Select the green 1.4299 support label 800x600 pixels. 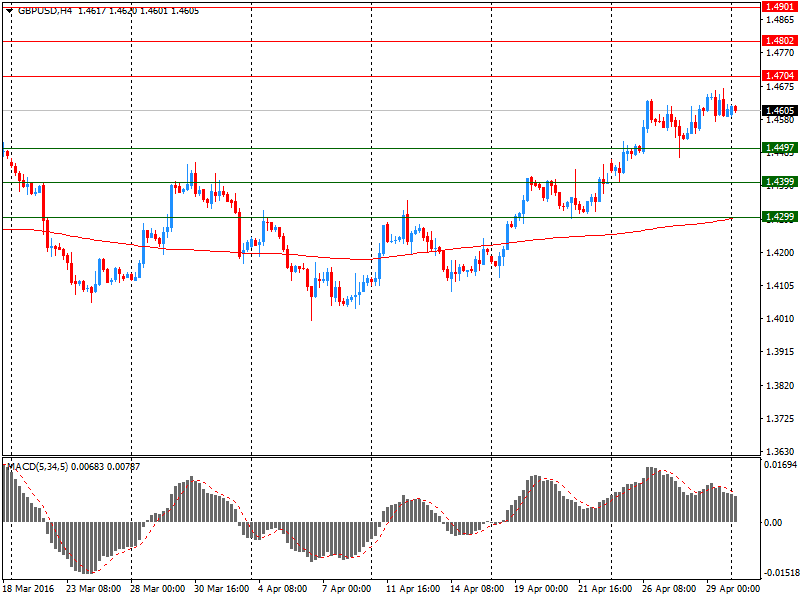pos(780,217)
